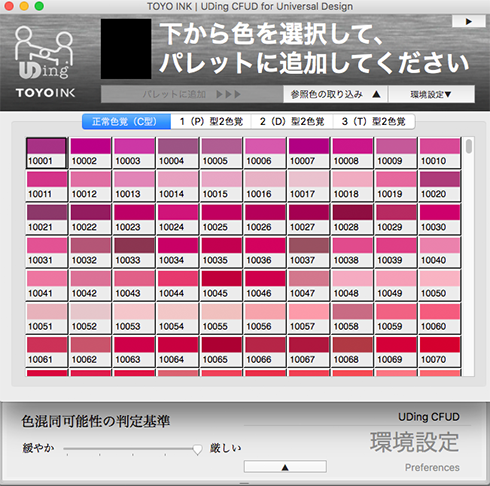The width and height of the screenshot is (490, 486).
Task: Pick swatch 10068
Action: 352,351
